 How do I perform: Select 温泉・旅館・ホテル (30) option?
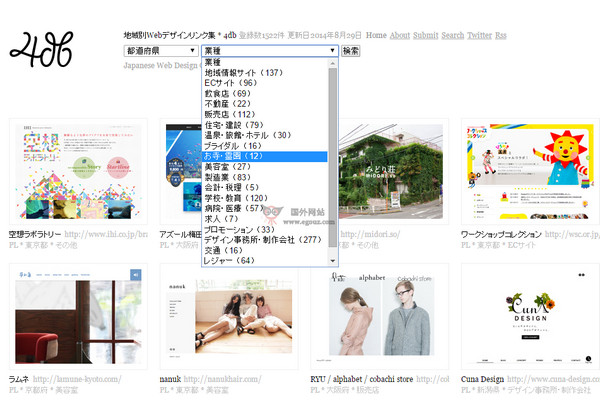tap(264, 135)
